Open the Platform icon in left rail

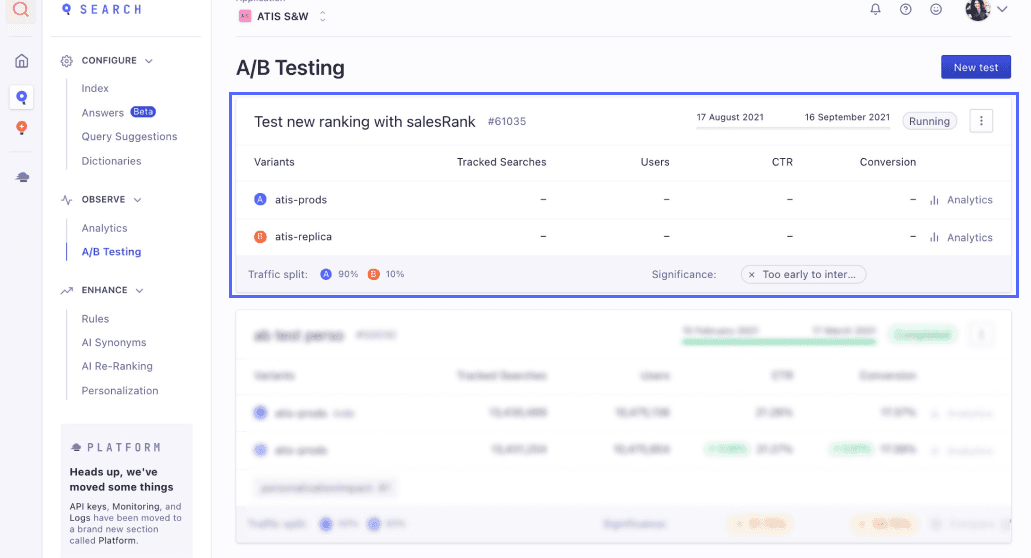click(22, 177)
